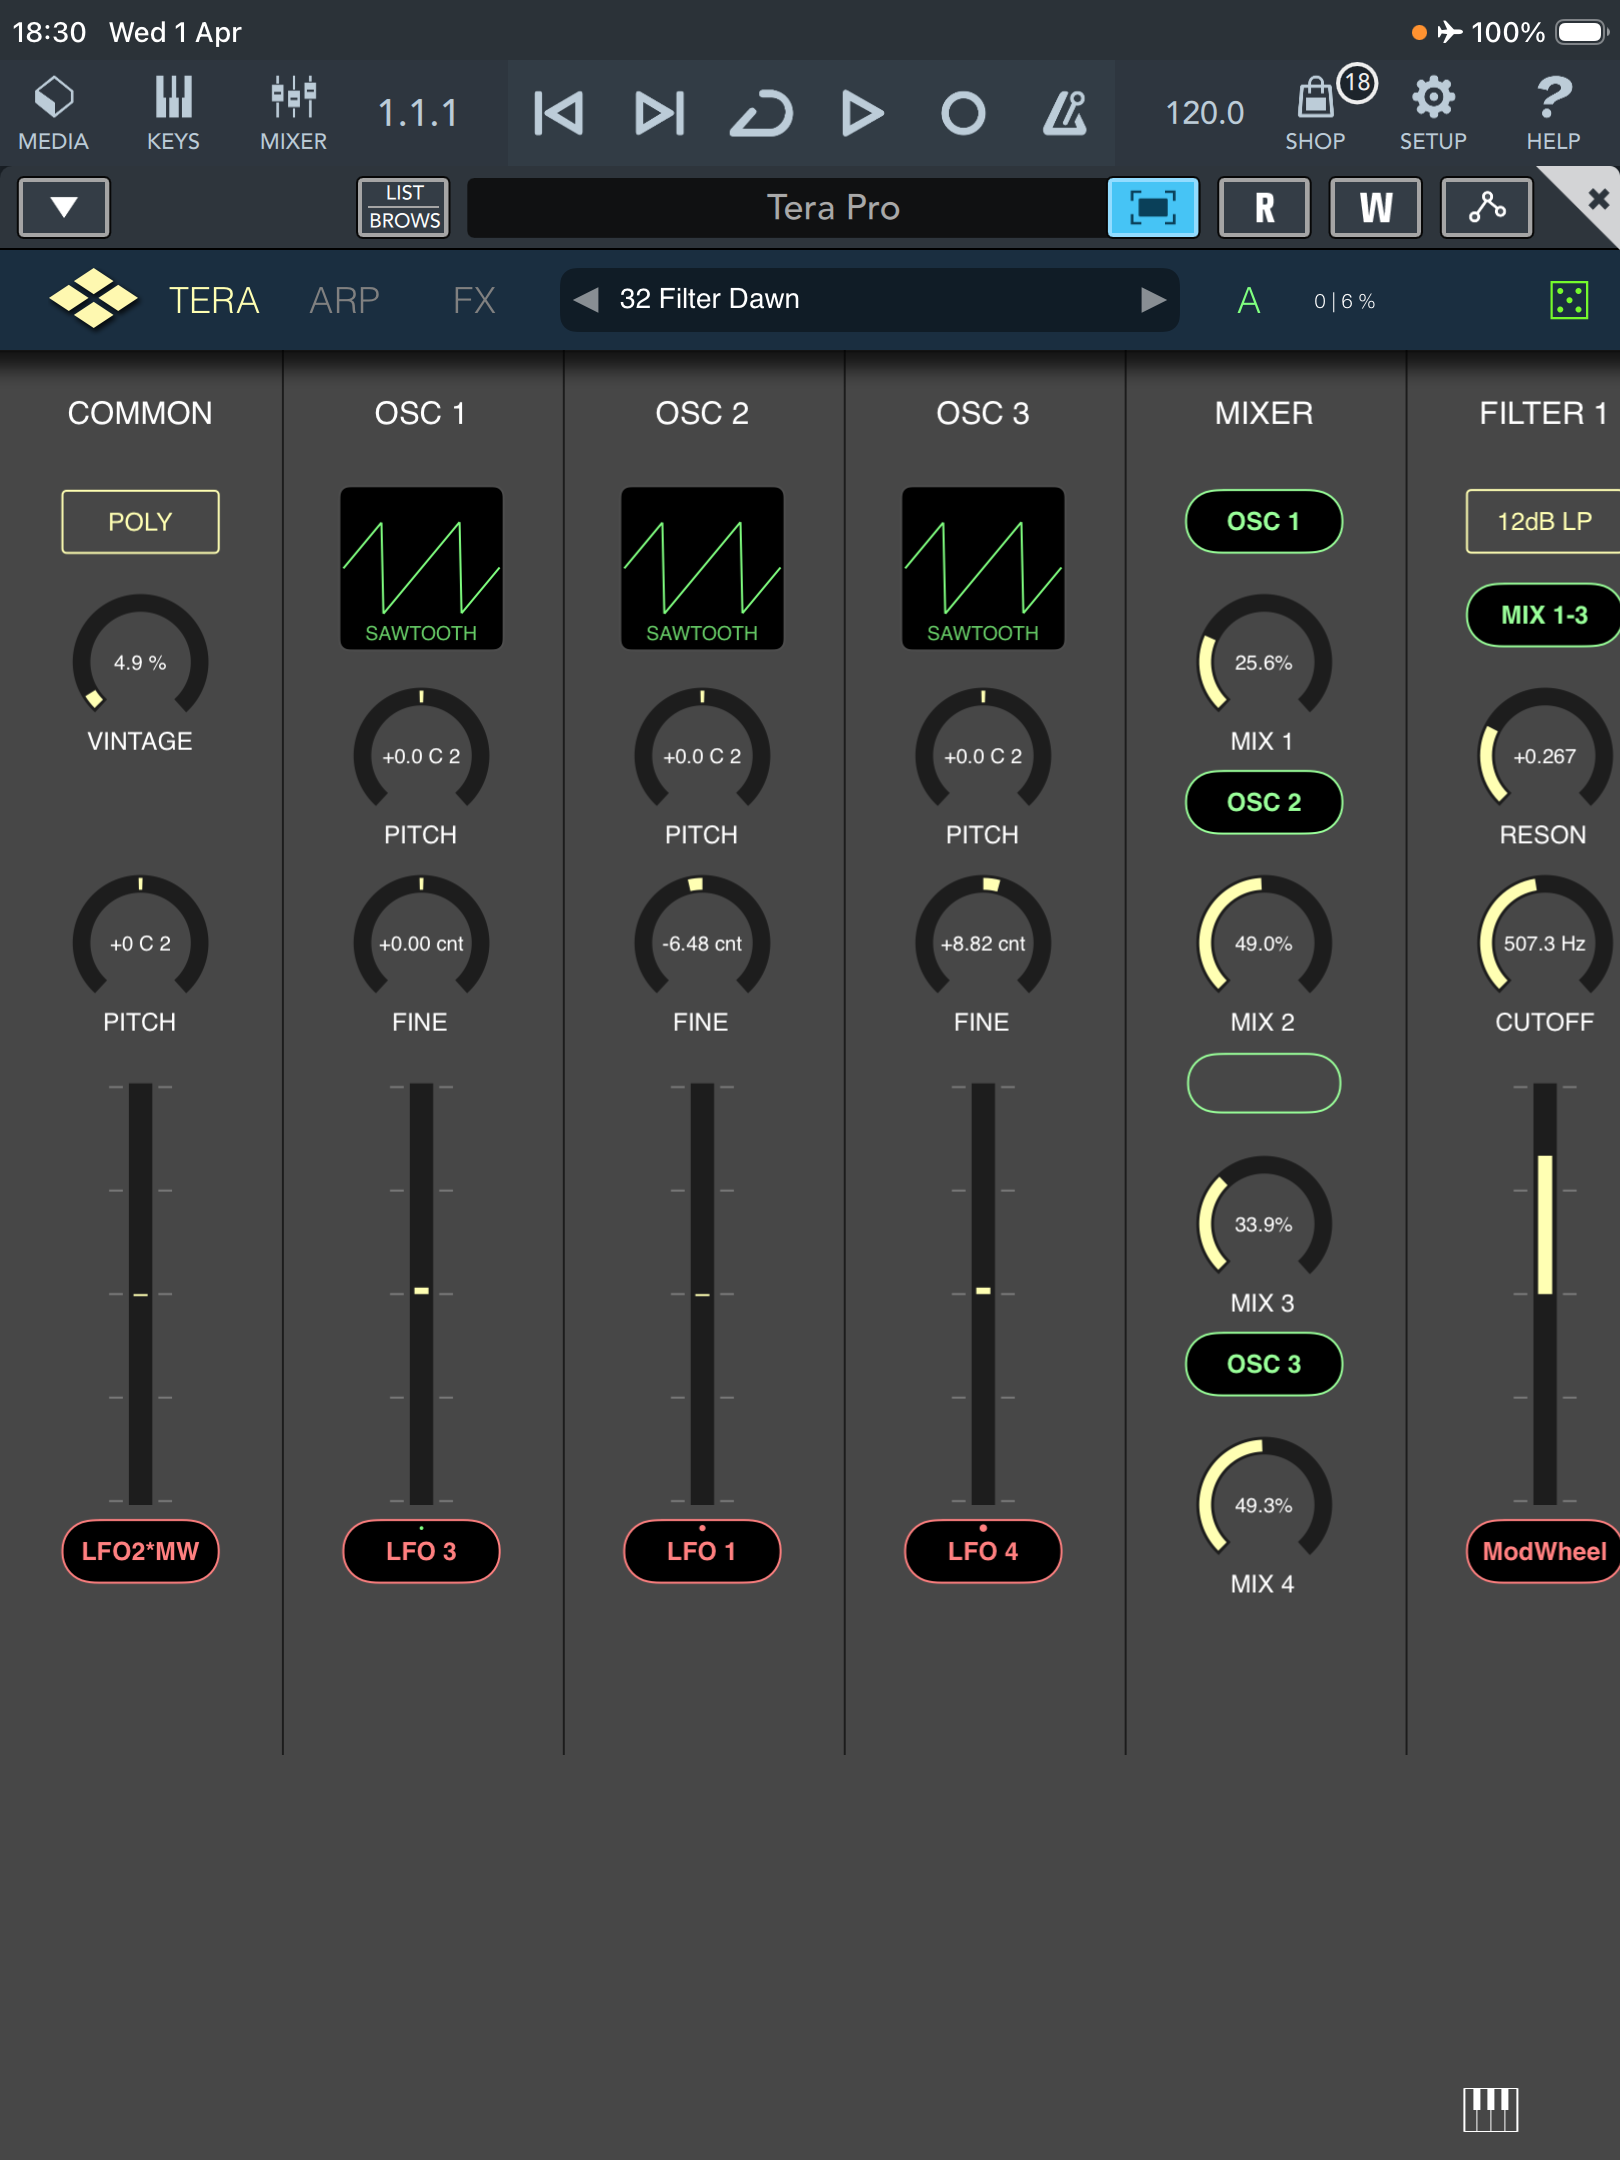Open the MEDIA panel
1620x2160 pixels.
coord(54,113)
